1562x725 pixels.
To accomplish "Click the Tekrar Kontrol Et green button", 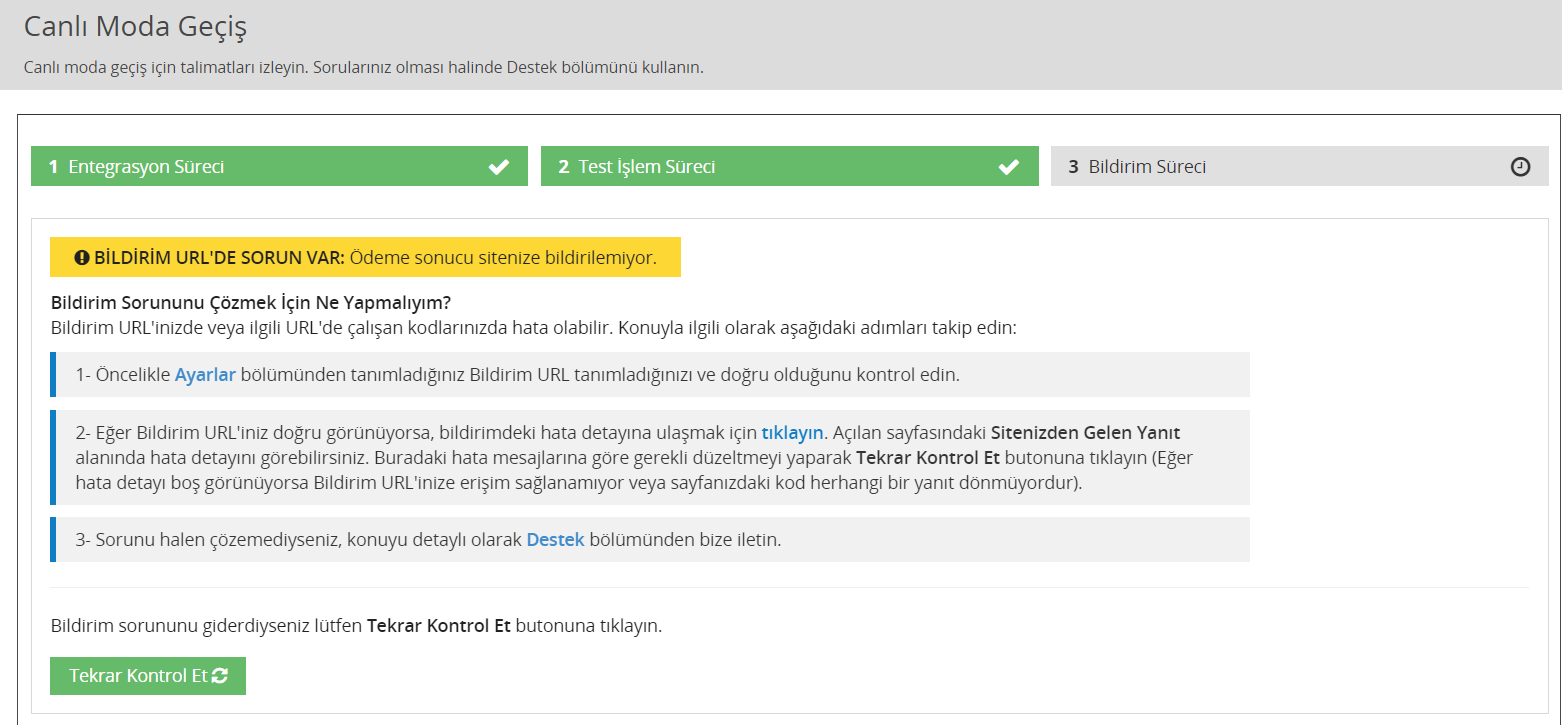I will 148,676.
